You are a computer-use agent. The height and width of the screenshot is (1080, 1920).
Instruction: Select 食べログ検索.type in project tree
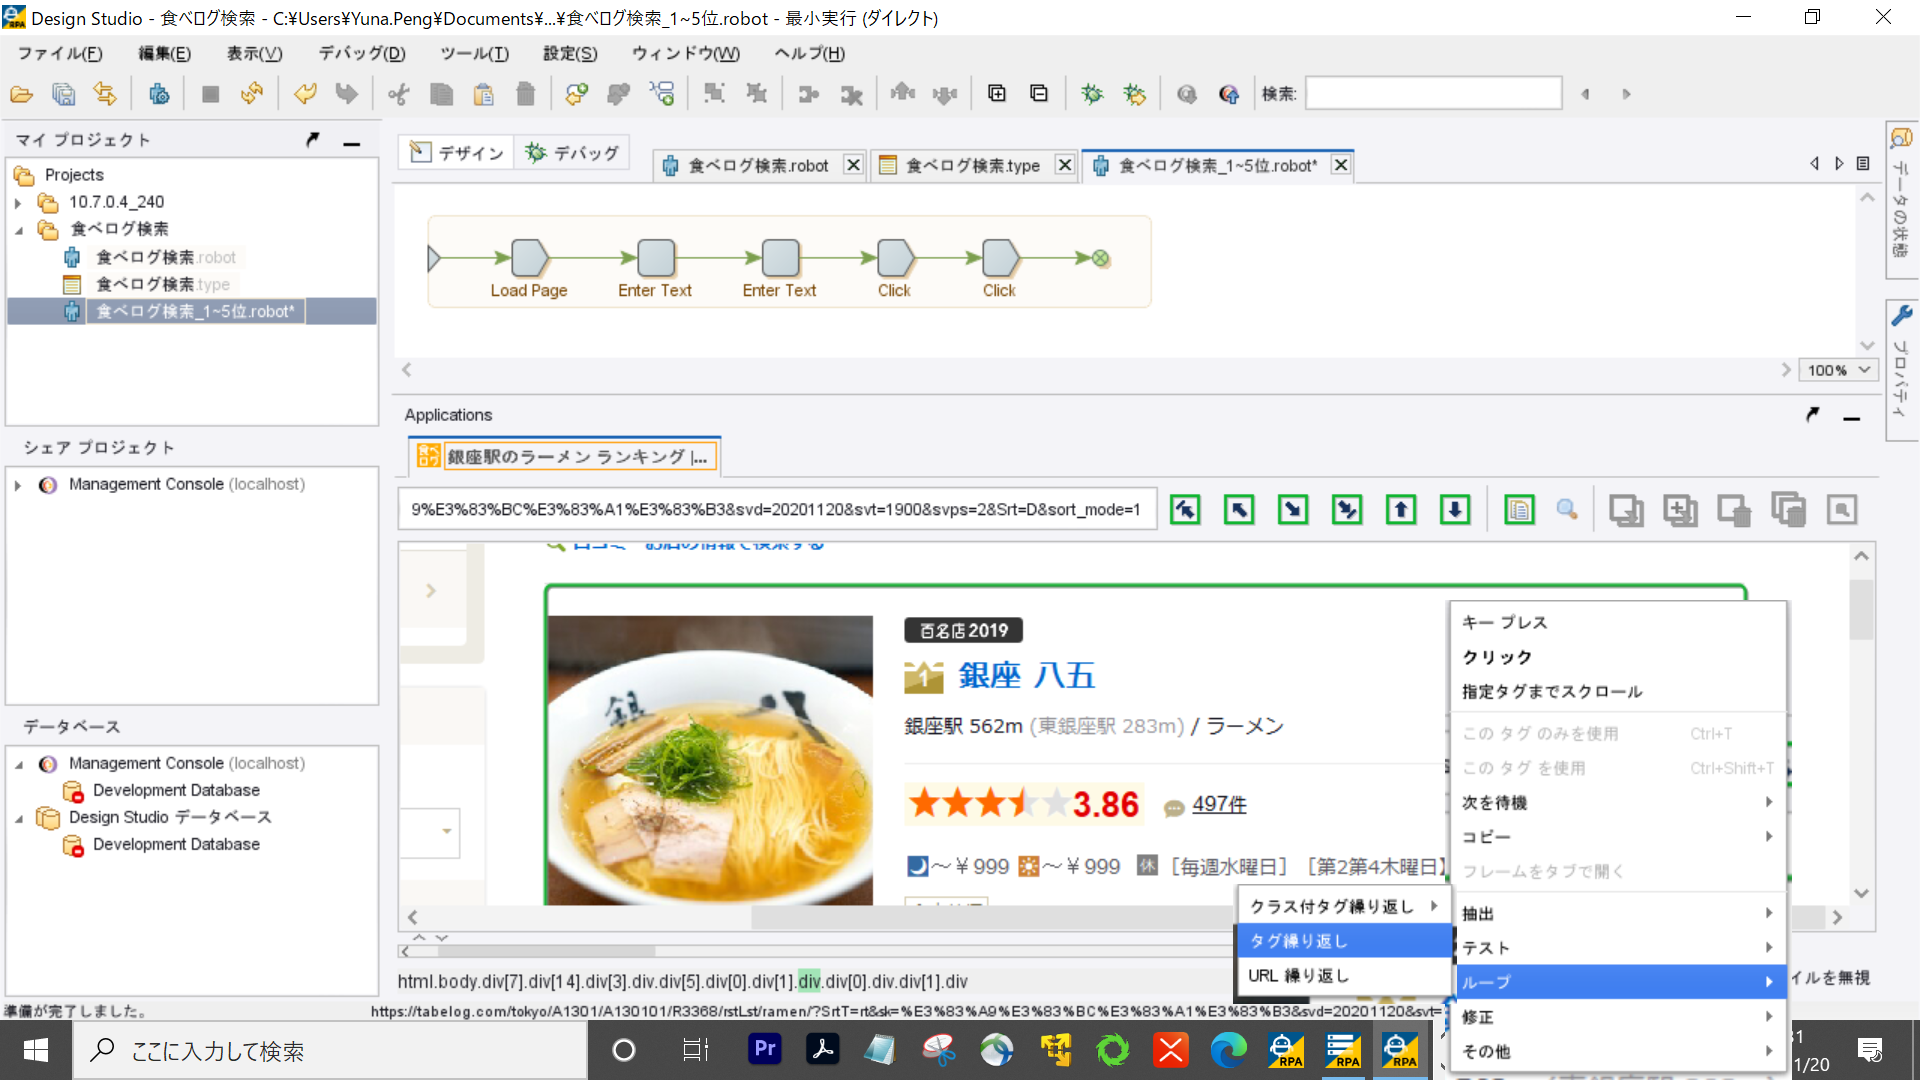[x=163, y=284]
